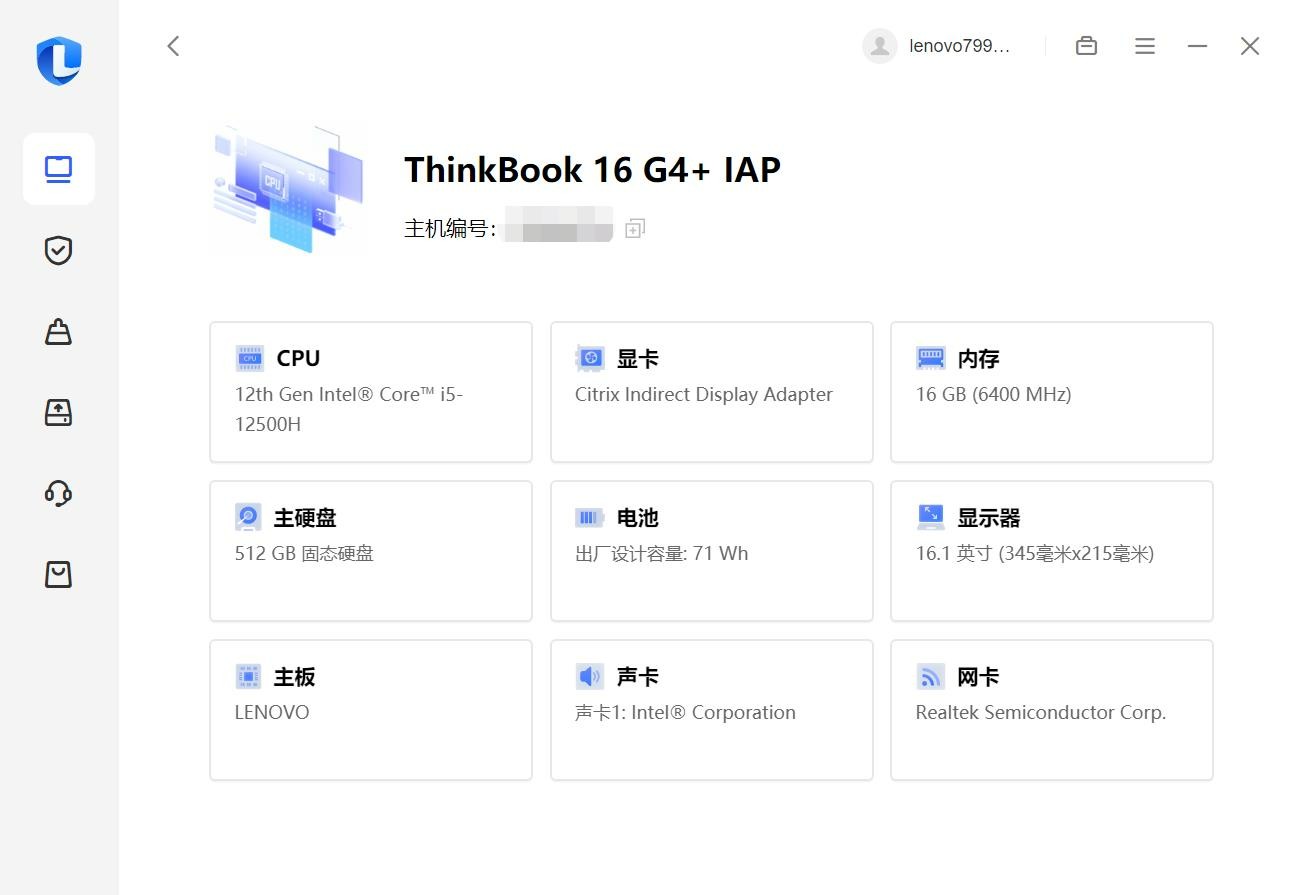Click the network card wifi icon
The height and width of the screenshot is (895, 1303).
click(931, 677)
